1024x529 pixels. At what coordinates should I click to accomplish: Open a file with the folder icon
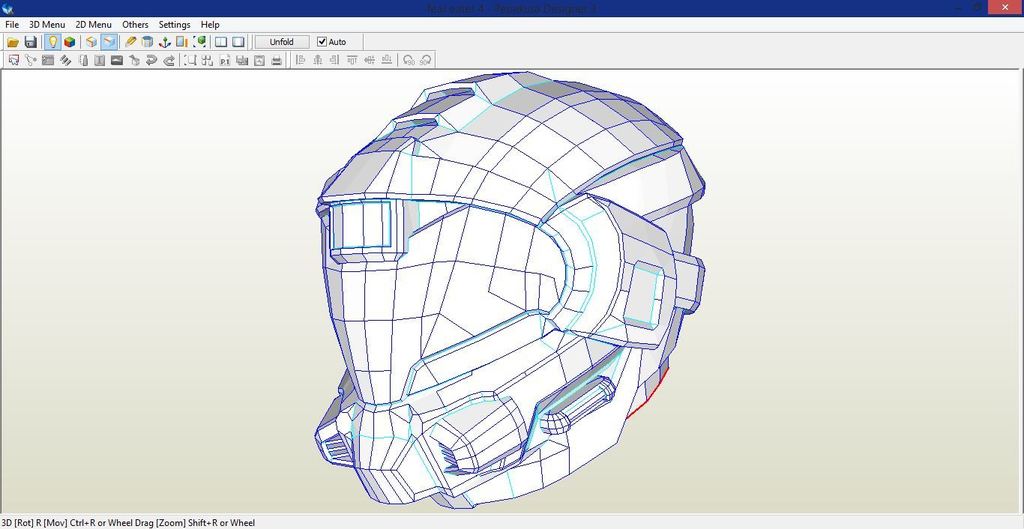[13, 42]
